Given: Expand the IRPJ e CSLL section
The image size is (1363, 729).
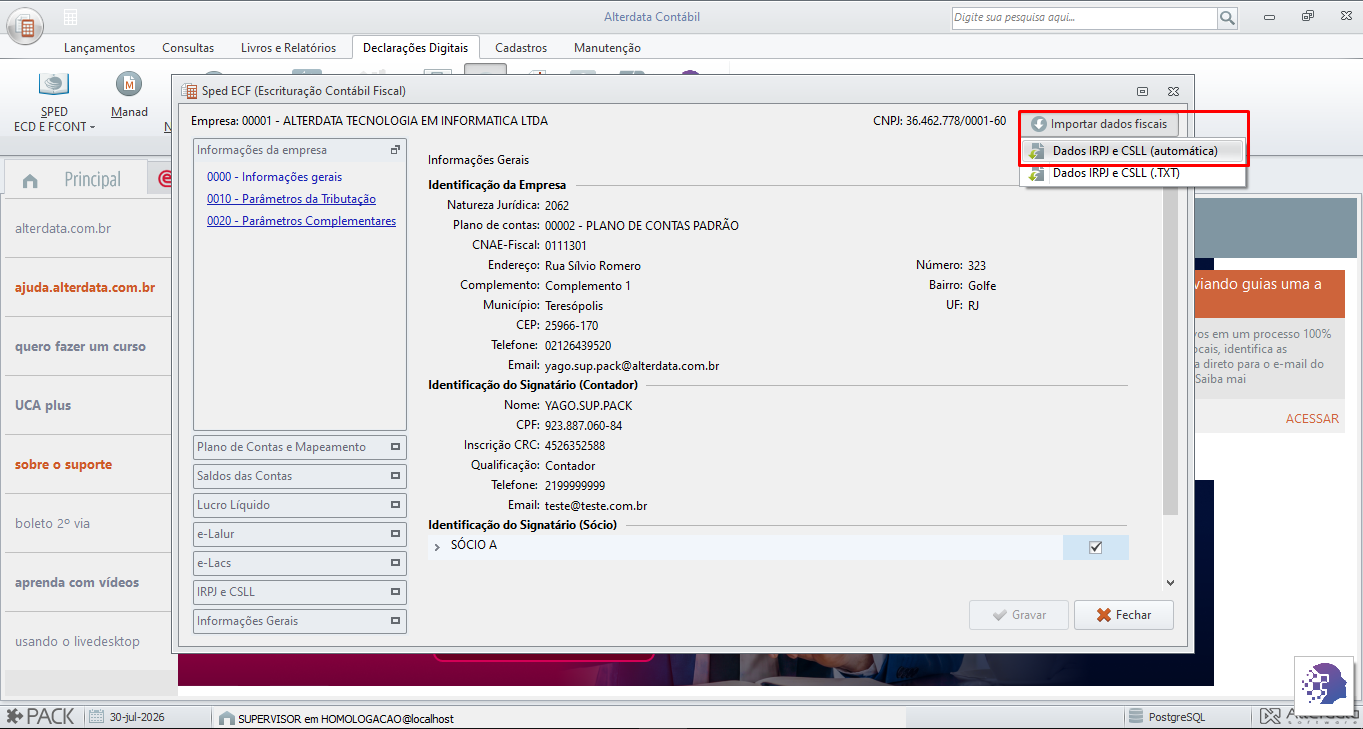Looking at the screenshot, I should tap(300, 592).
